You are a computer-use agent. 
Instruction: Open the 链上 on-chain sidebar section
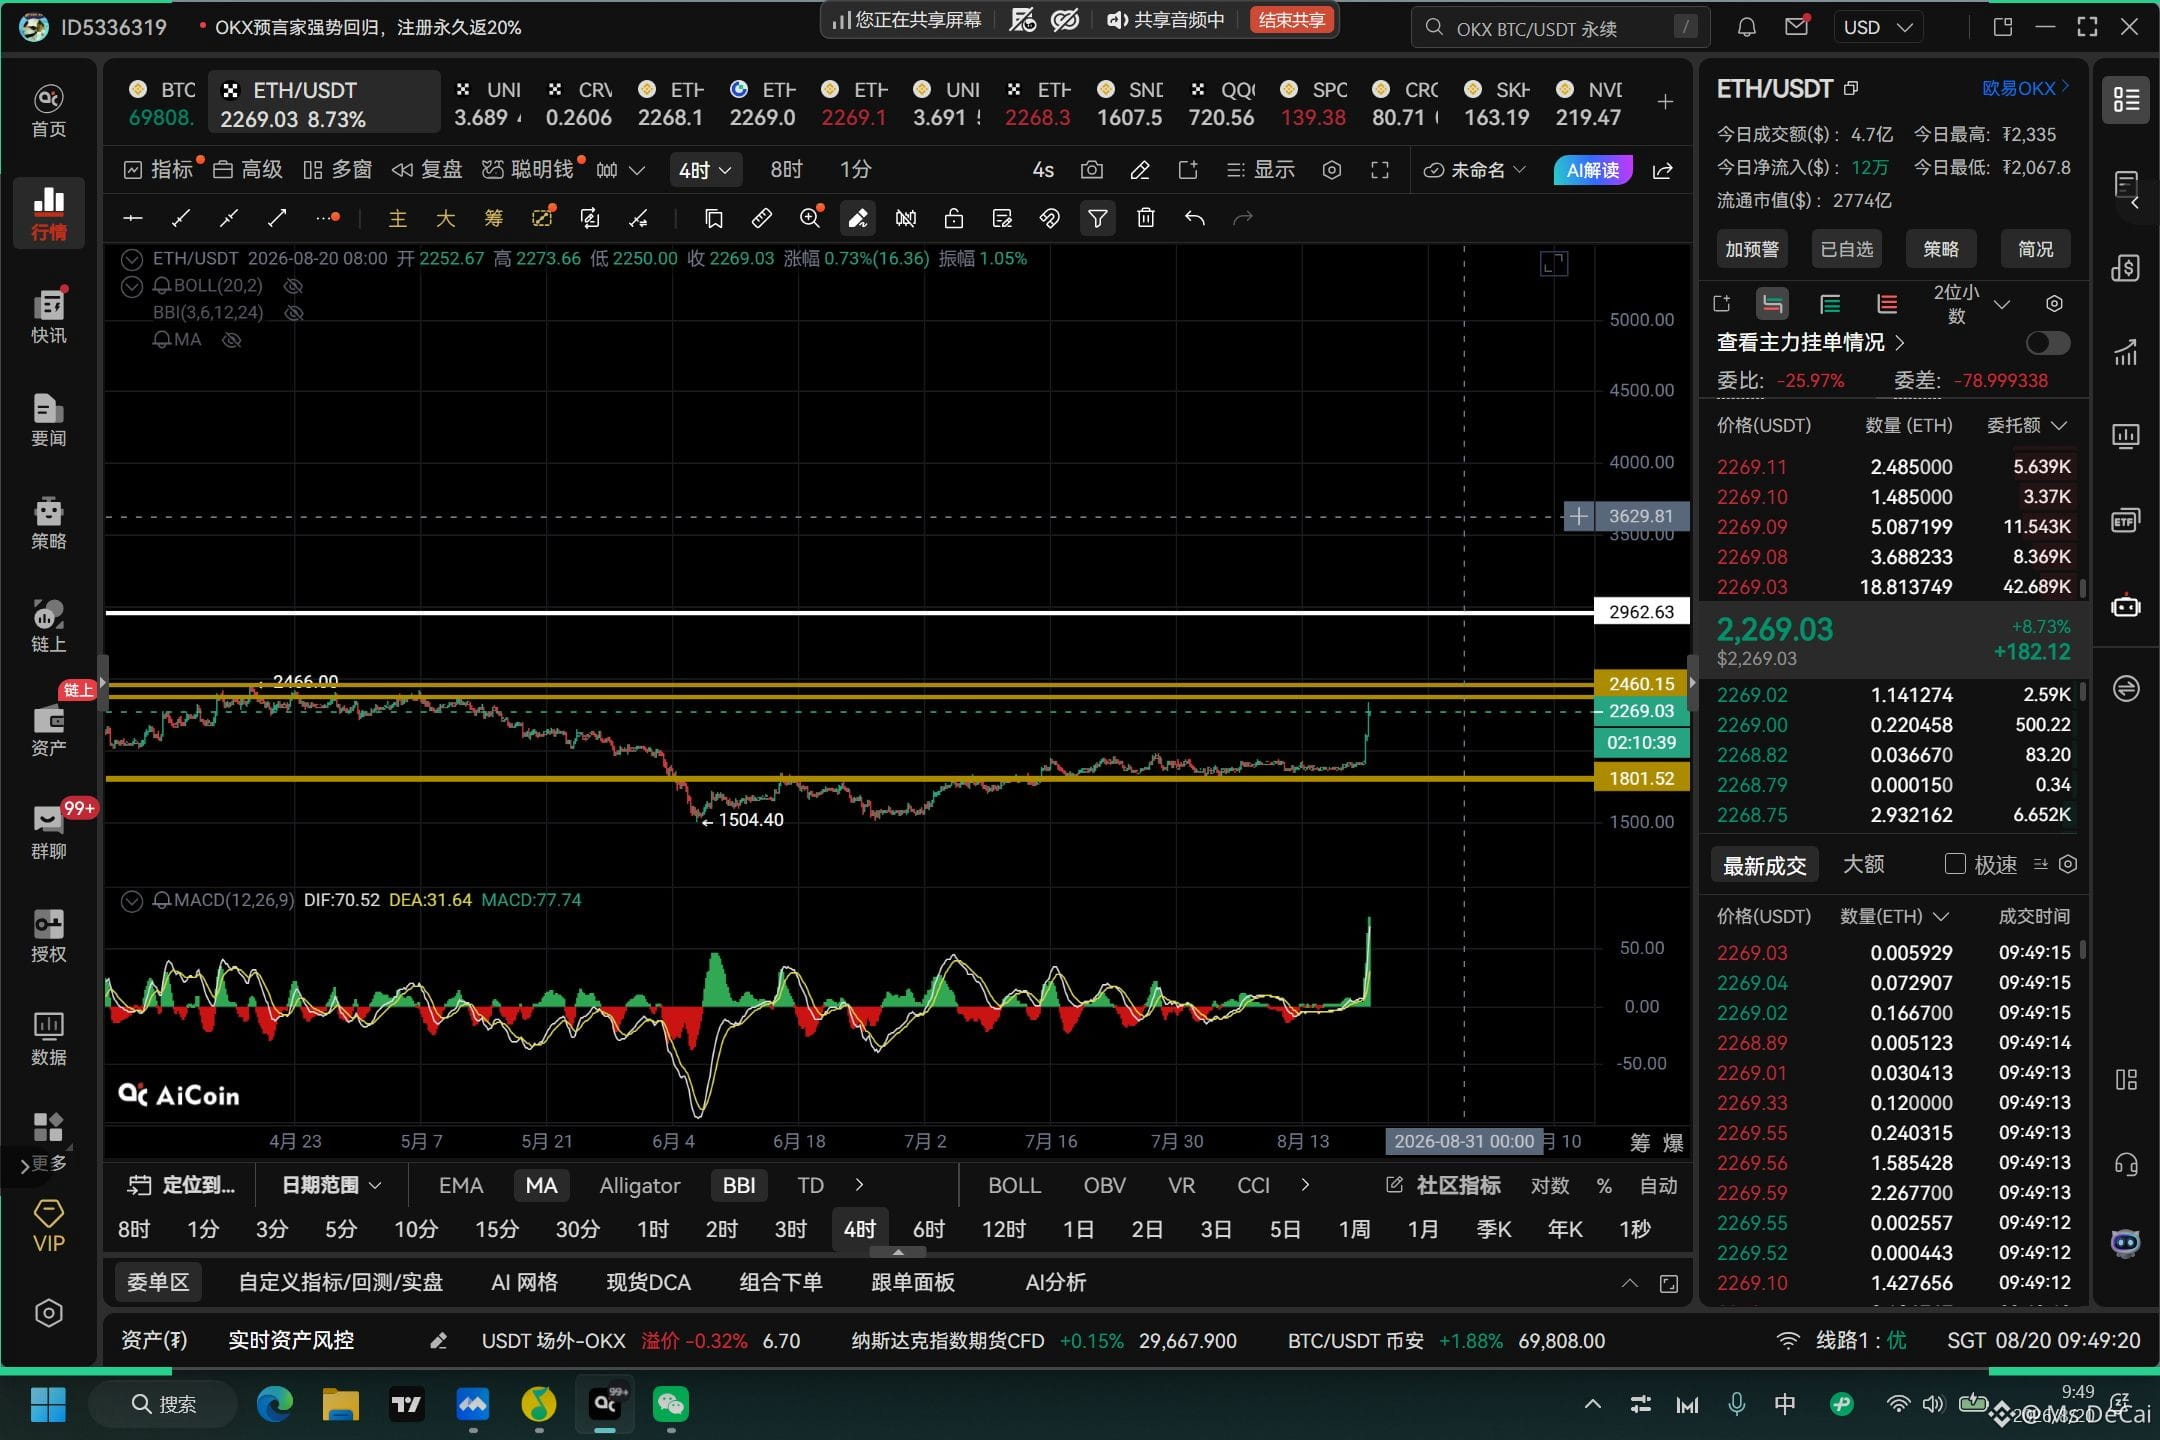48,625
